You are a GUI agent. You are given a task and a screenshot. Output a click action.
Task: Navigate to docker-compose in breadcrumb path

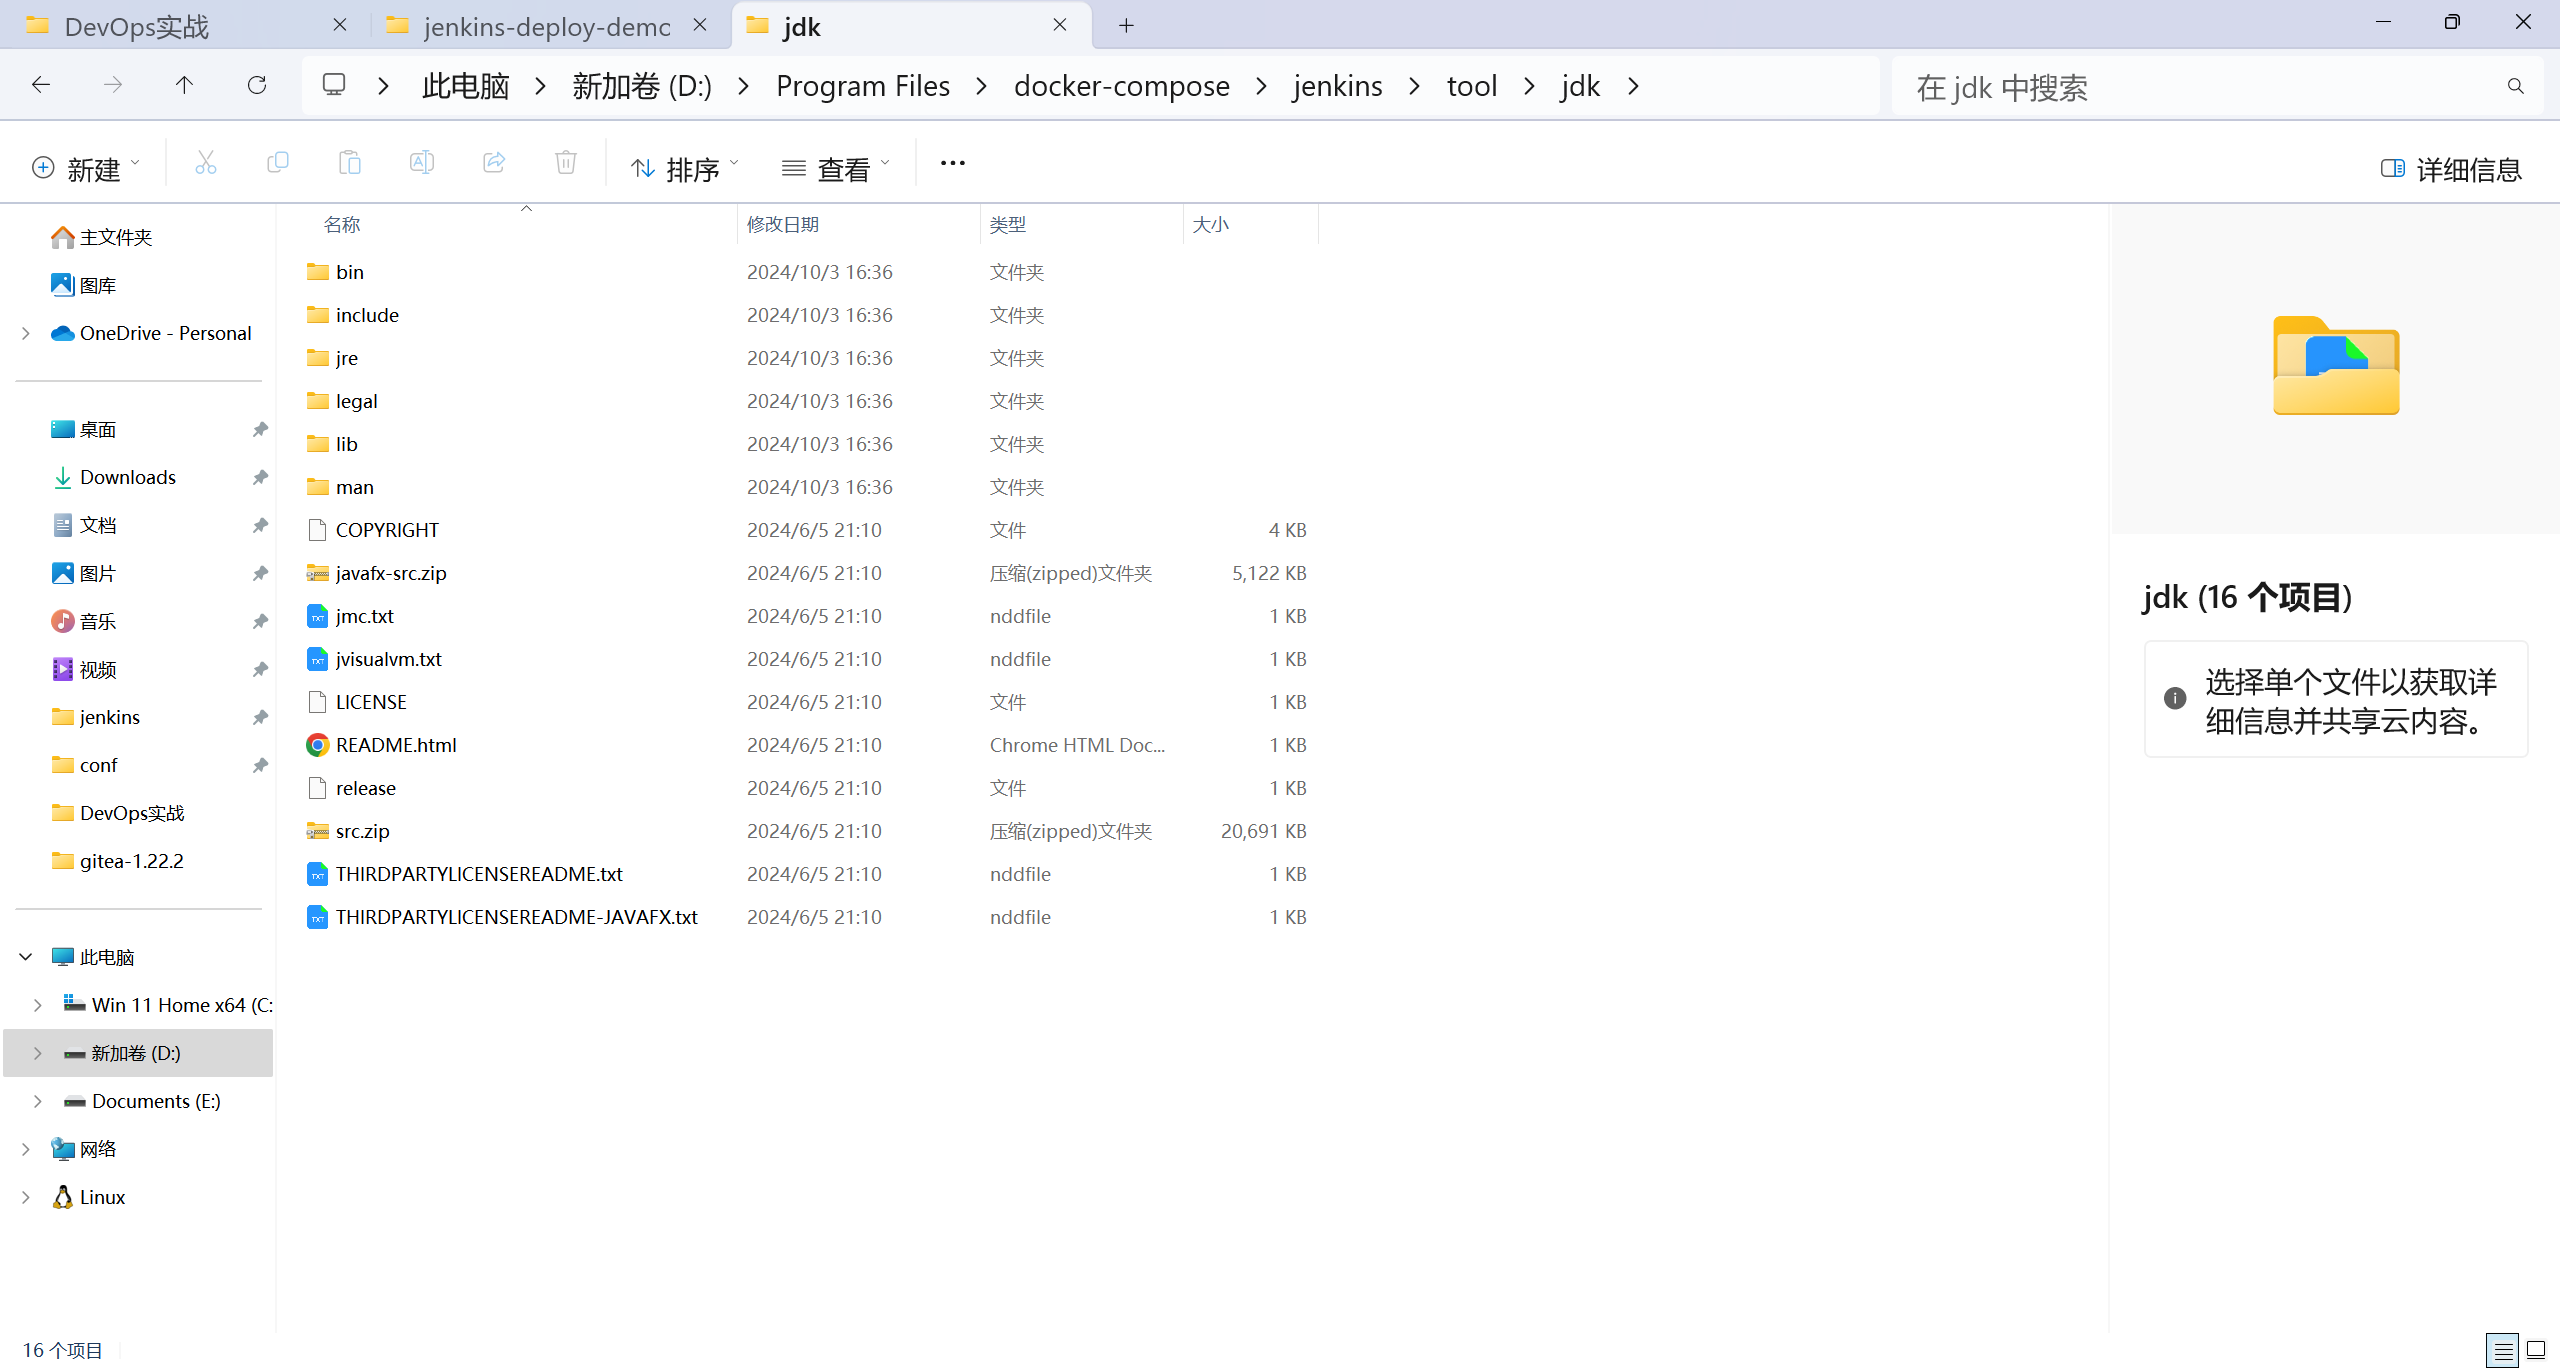(1121, 86)
